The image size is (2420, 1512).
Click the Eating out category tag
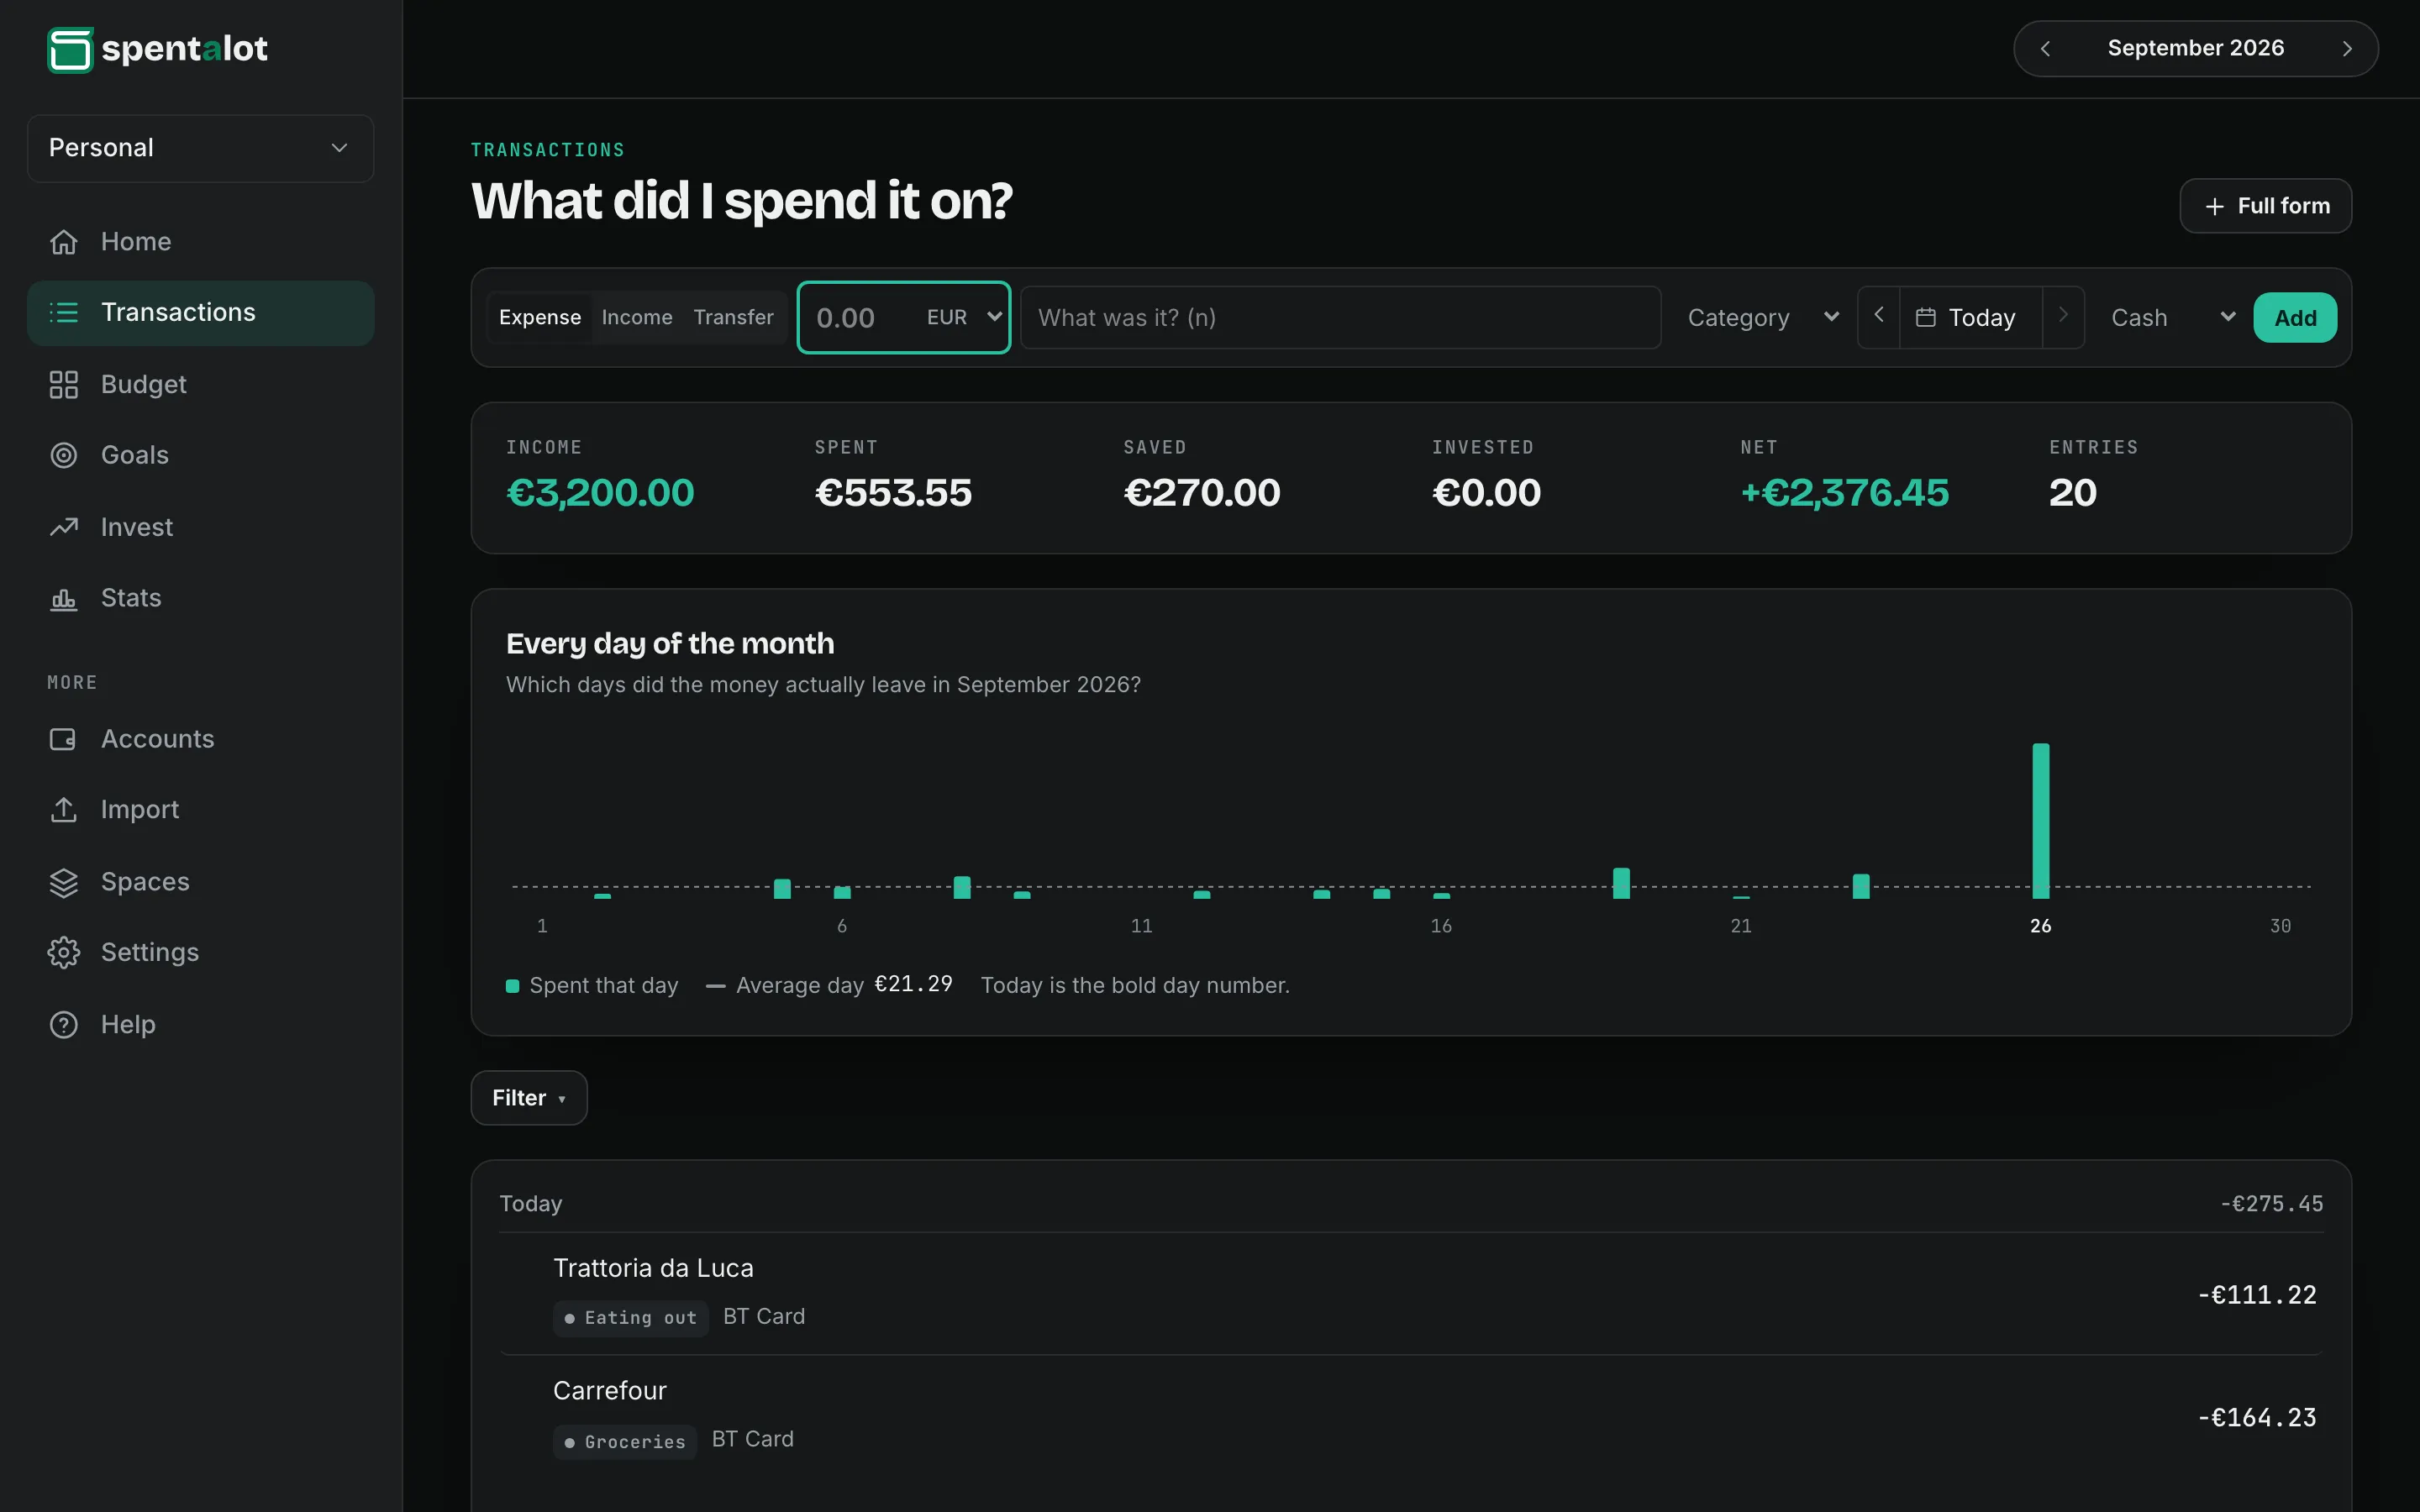(x=630, y=1318)
